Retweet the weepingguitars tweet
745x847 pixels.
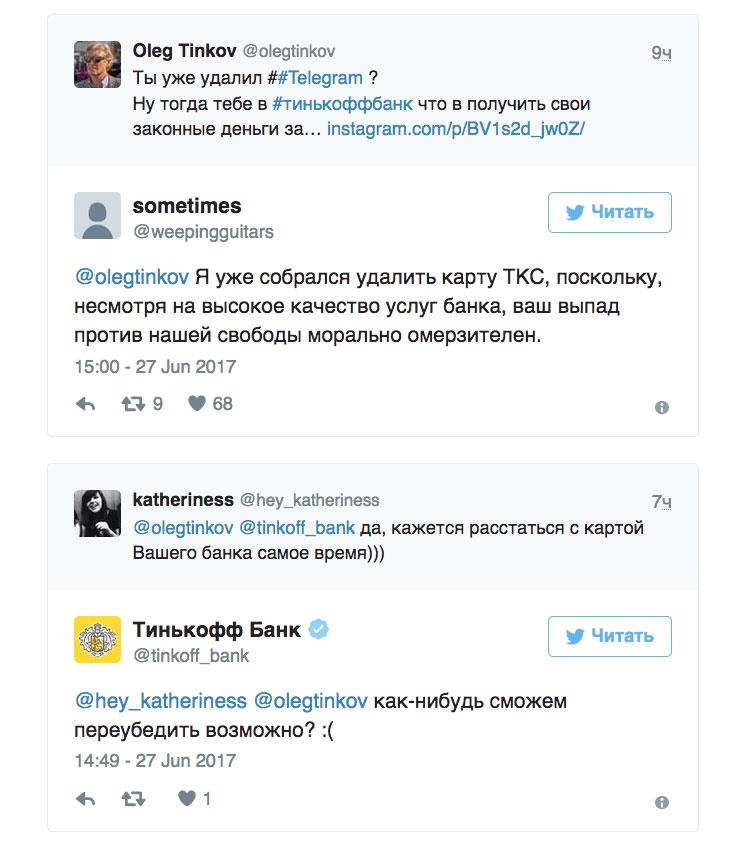point(132,404)
